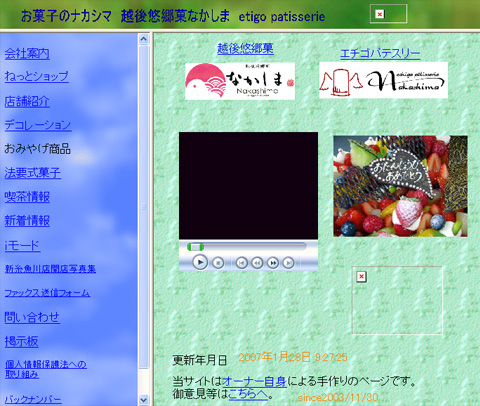Play the embedded video
The width and height of the screenshot is (480, 406).
pyautogui.click(x=200, y=262)
